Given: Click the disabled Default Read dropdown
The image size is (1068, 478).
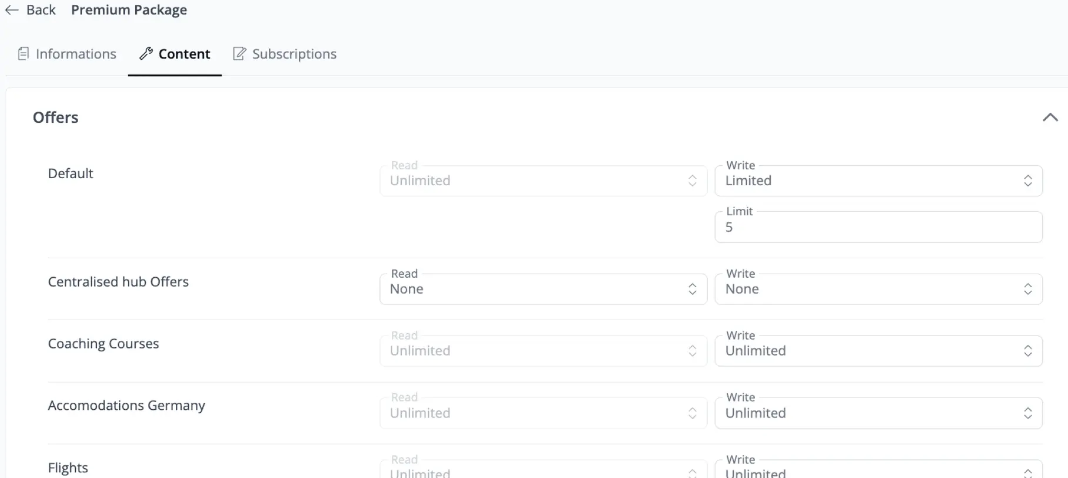Looking at the screenshot, I should [x=542, y=181].
